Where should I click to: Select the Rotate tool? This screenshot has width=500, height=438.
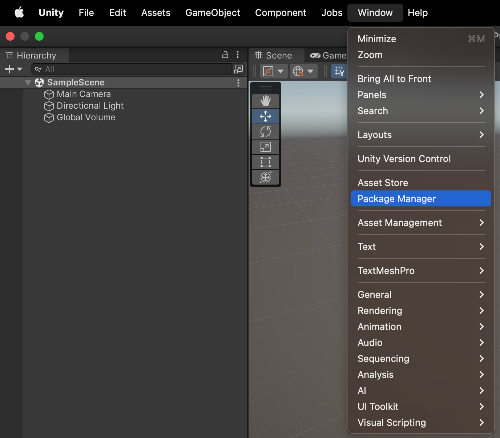pyautogui.click(x=265, y=132)
